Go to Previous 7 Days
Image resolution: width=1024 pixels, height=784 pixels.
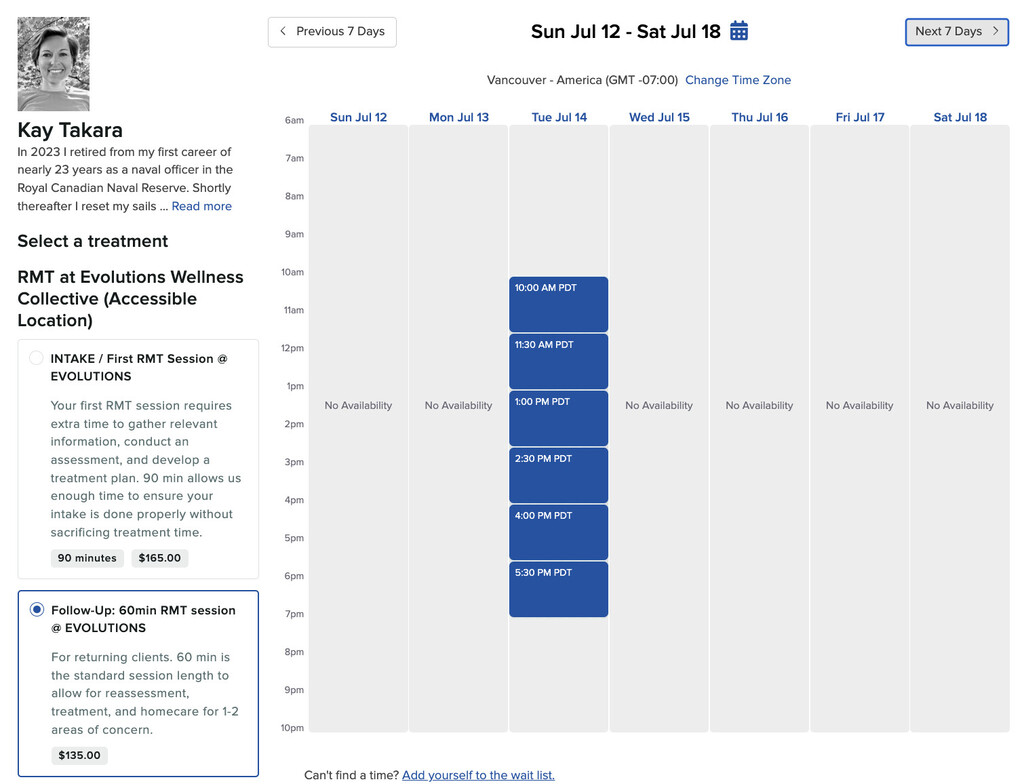click(x=332, y=32)
